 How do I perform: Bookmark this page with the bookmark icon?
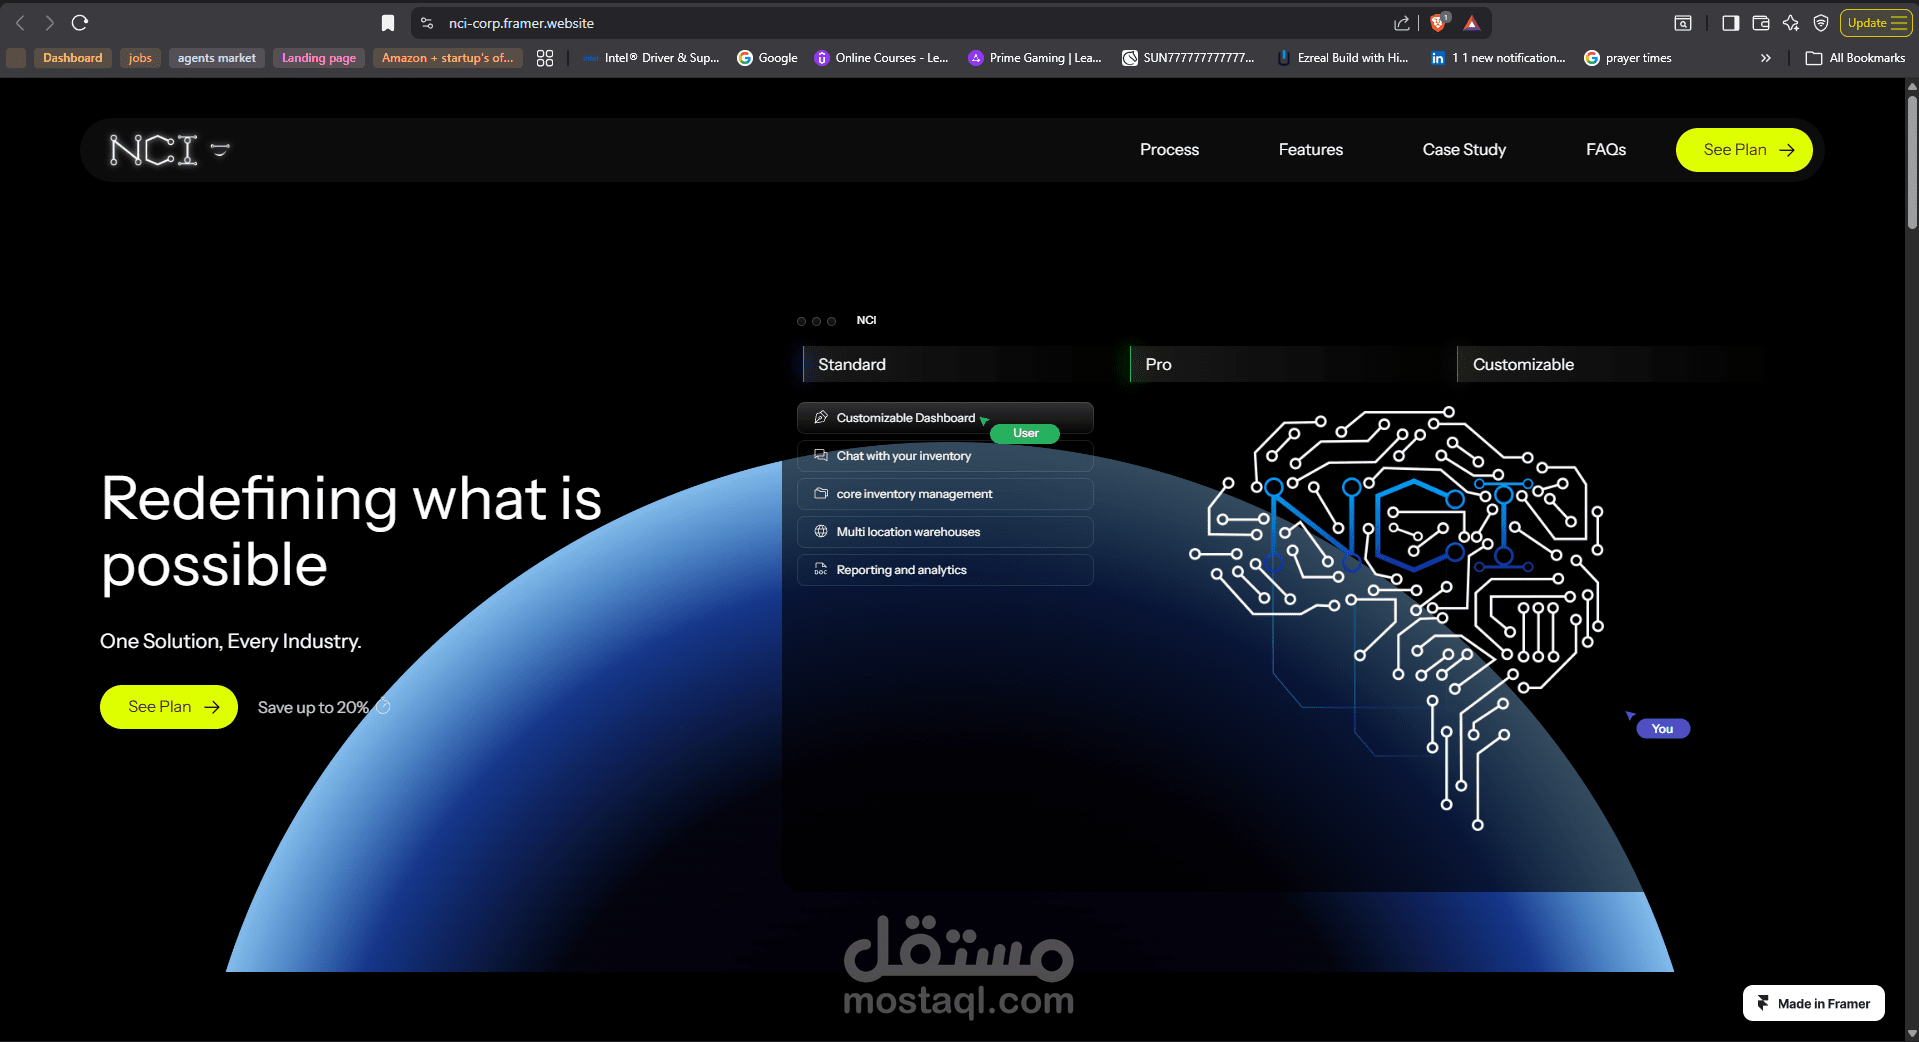[x=388, y=23]
